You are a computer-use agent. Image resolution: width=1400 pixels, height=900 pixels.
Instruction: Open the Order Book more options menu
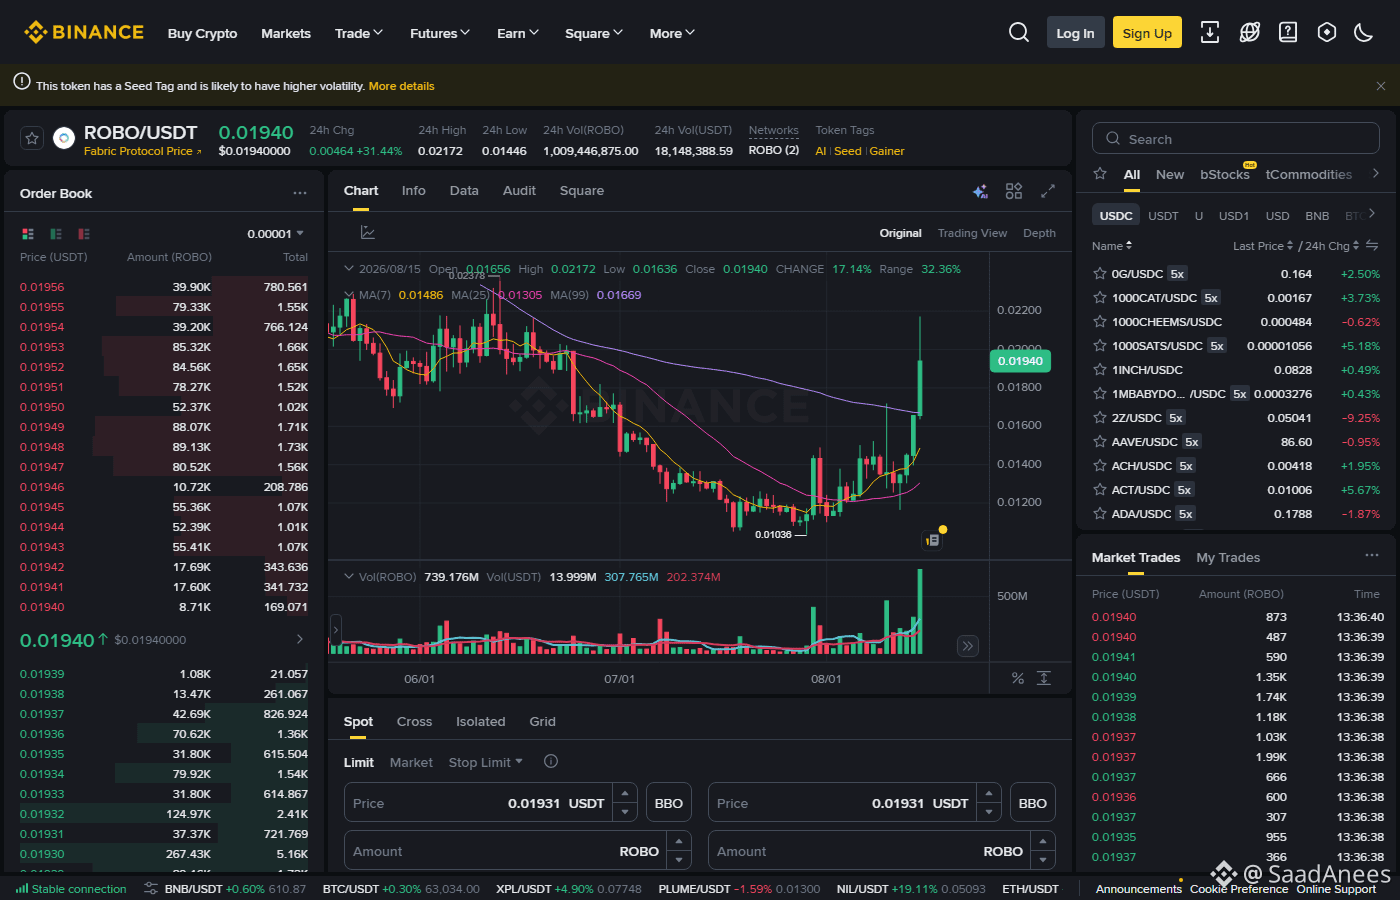coord(300,193)
